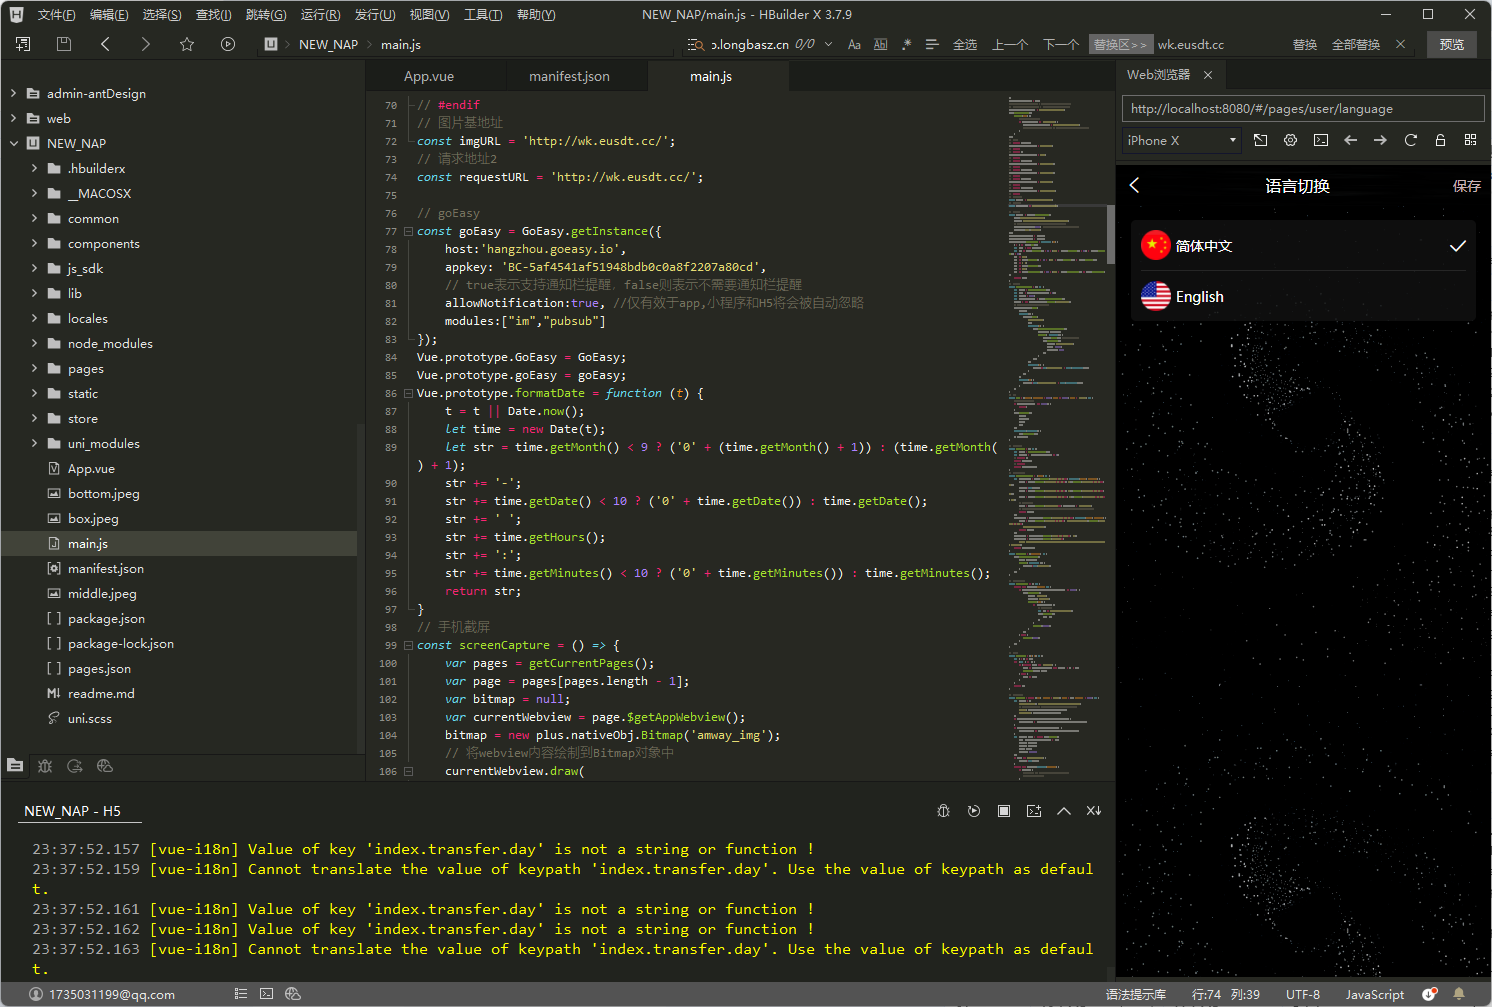This screenshot has height=1007, width=1492.
Task: Toggle the replace area 替换区 button
Action: click(1120, 44)
